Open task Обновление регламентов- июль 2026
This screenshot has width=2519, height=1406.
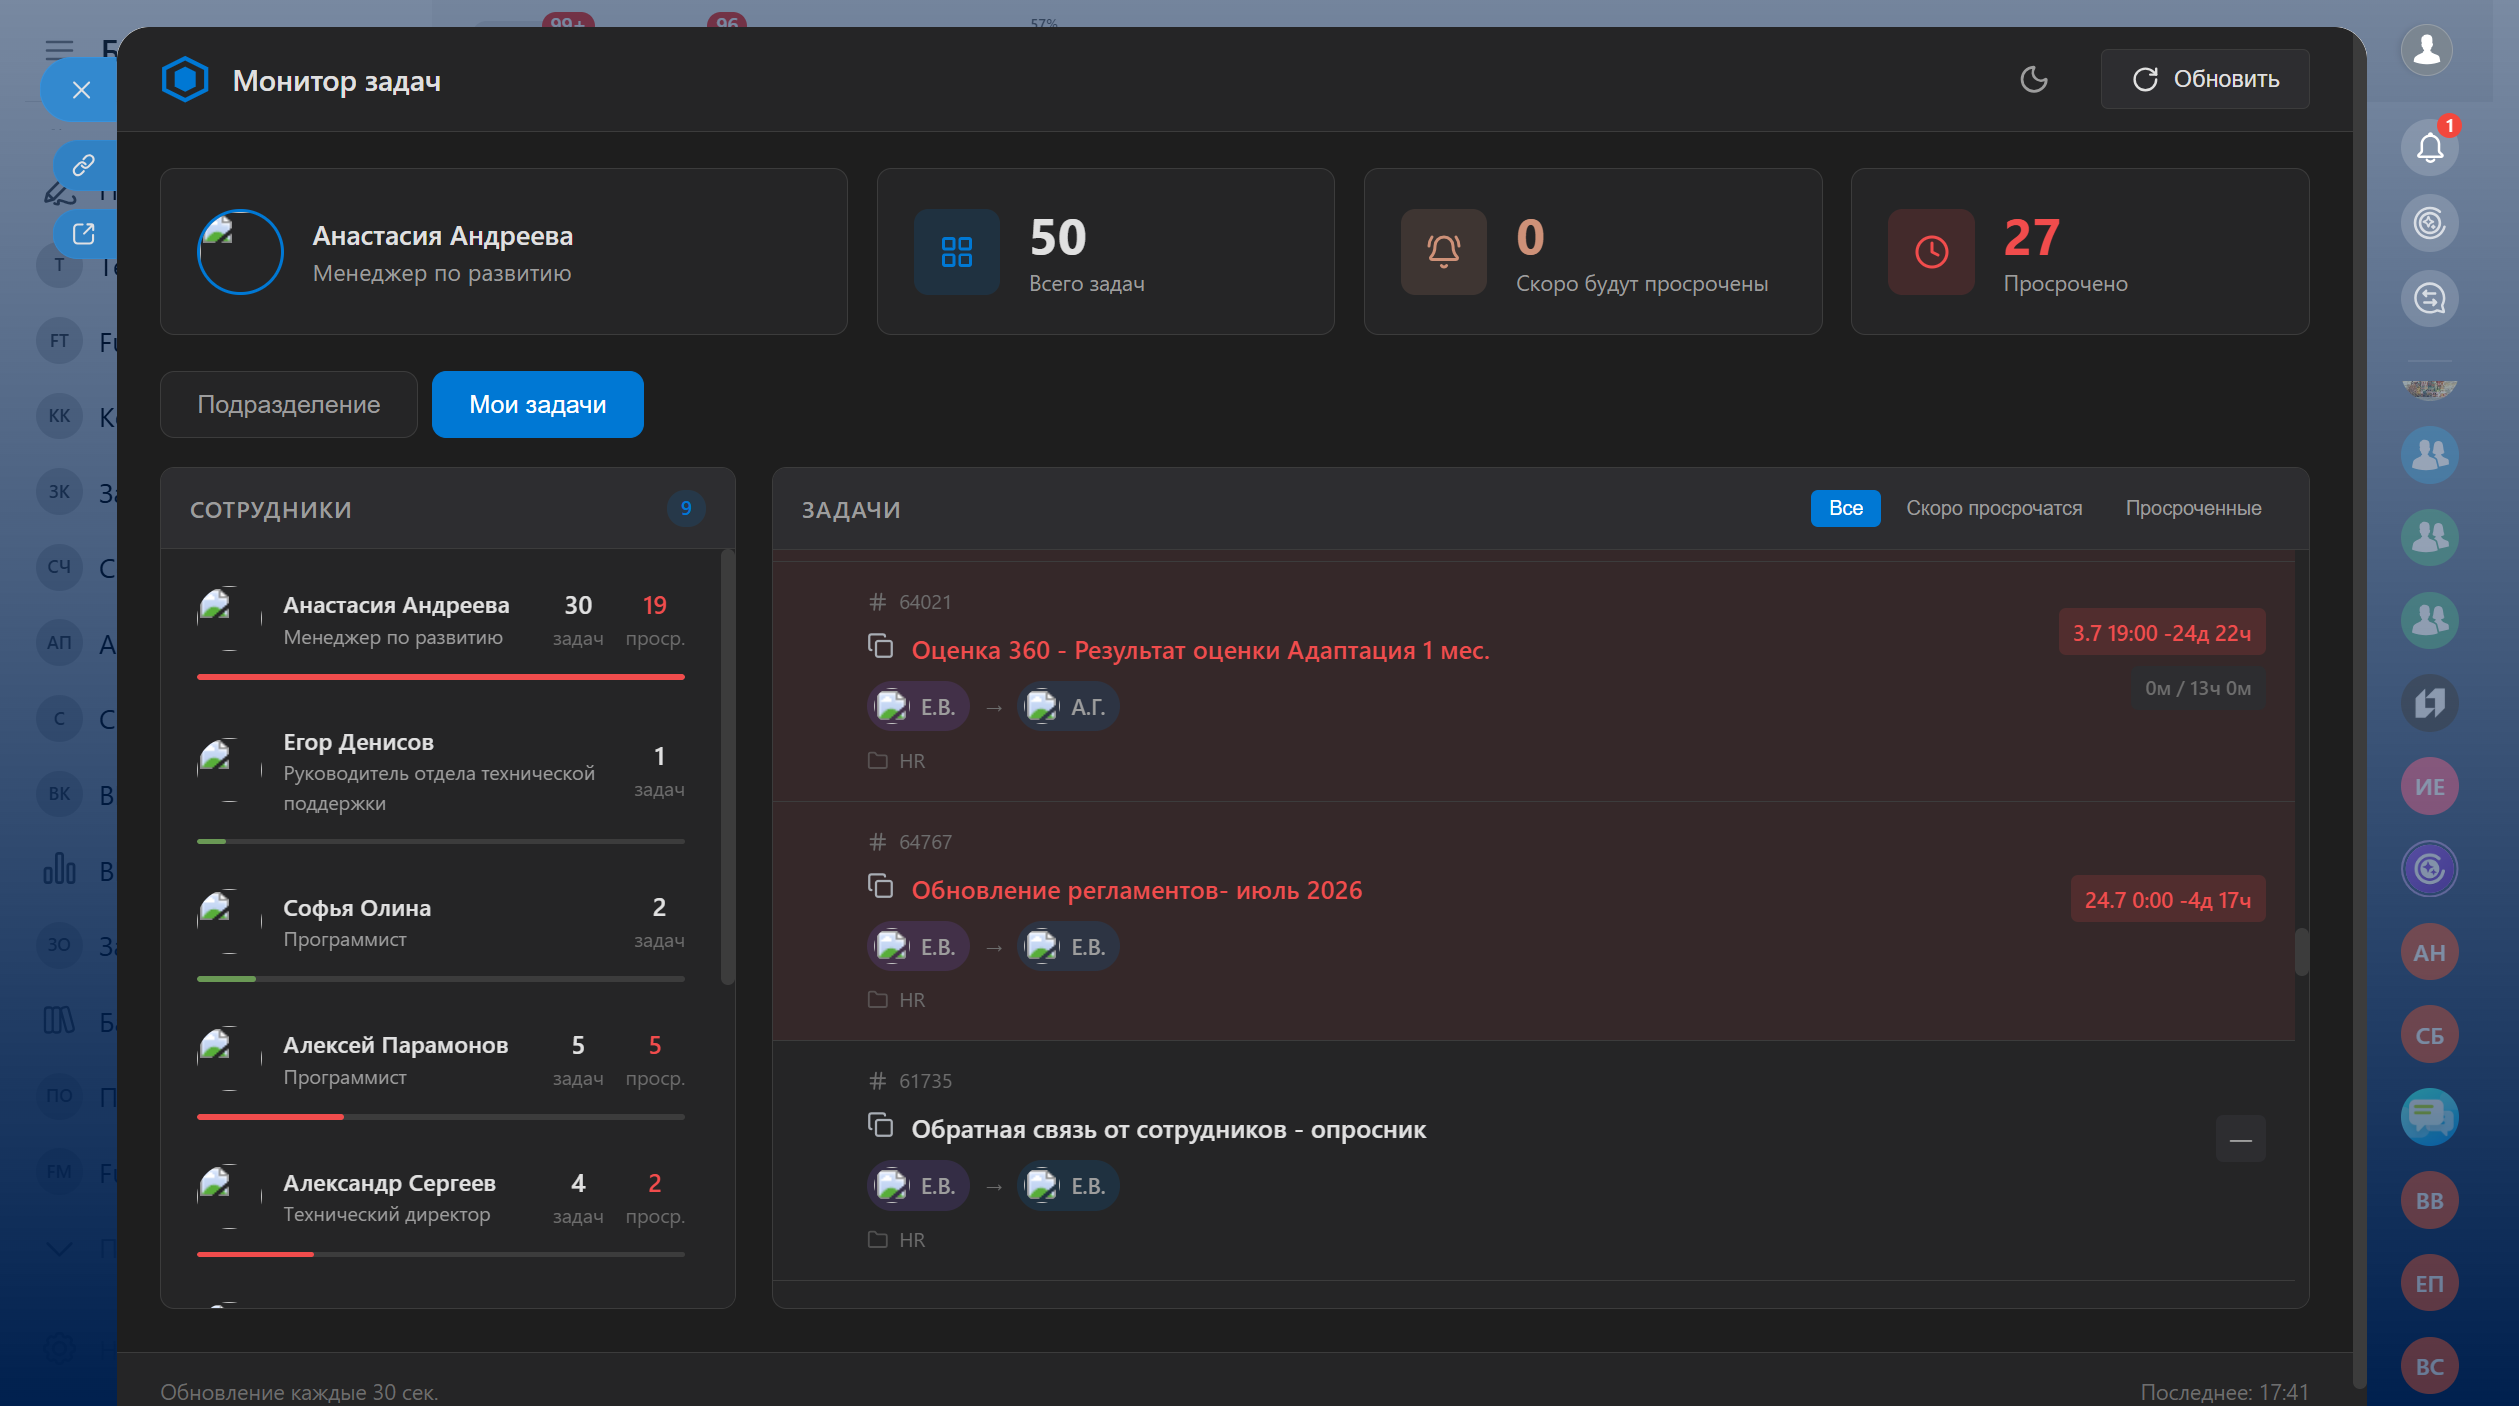(x=1137, y=890)
